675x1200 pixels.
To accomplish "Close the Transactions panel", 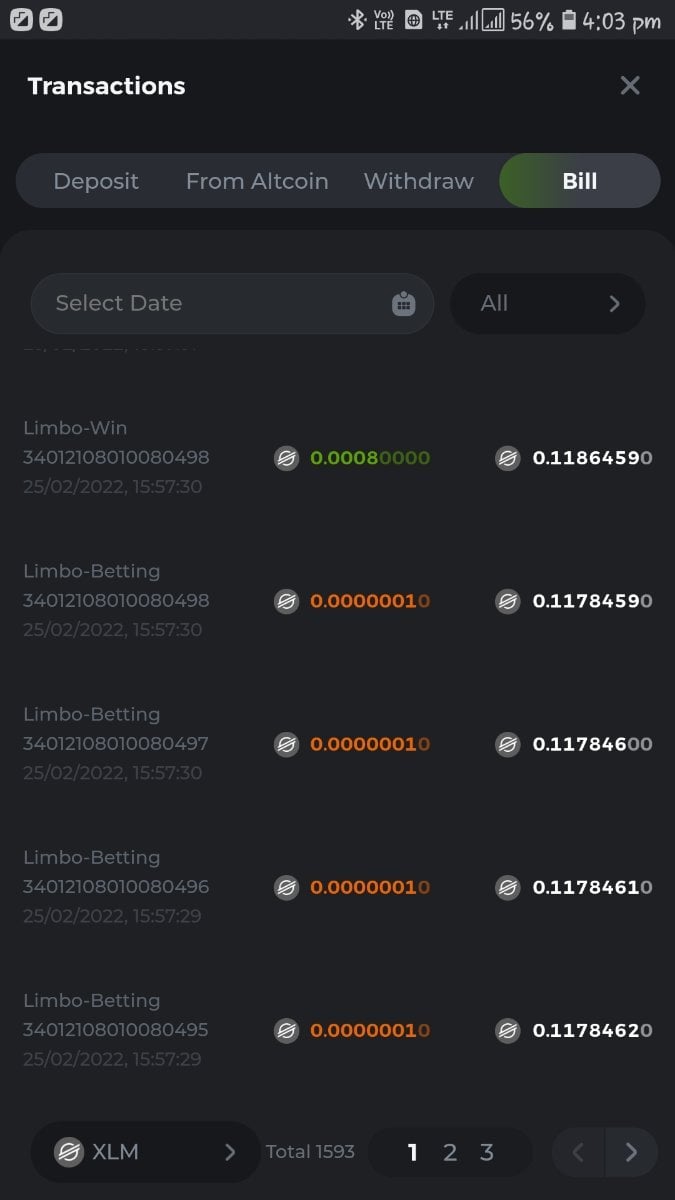I will click(x=630, y=86).
